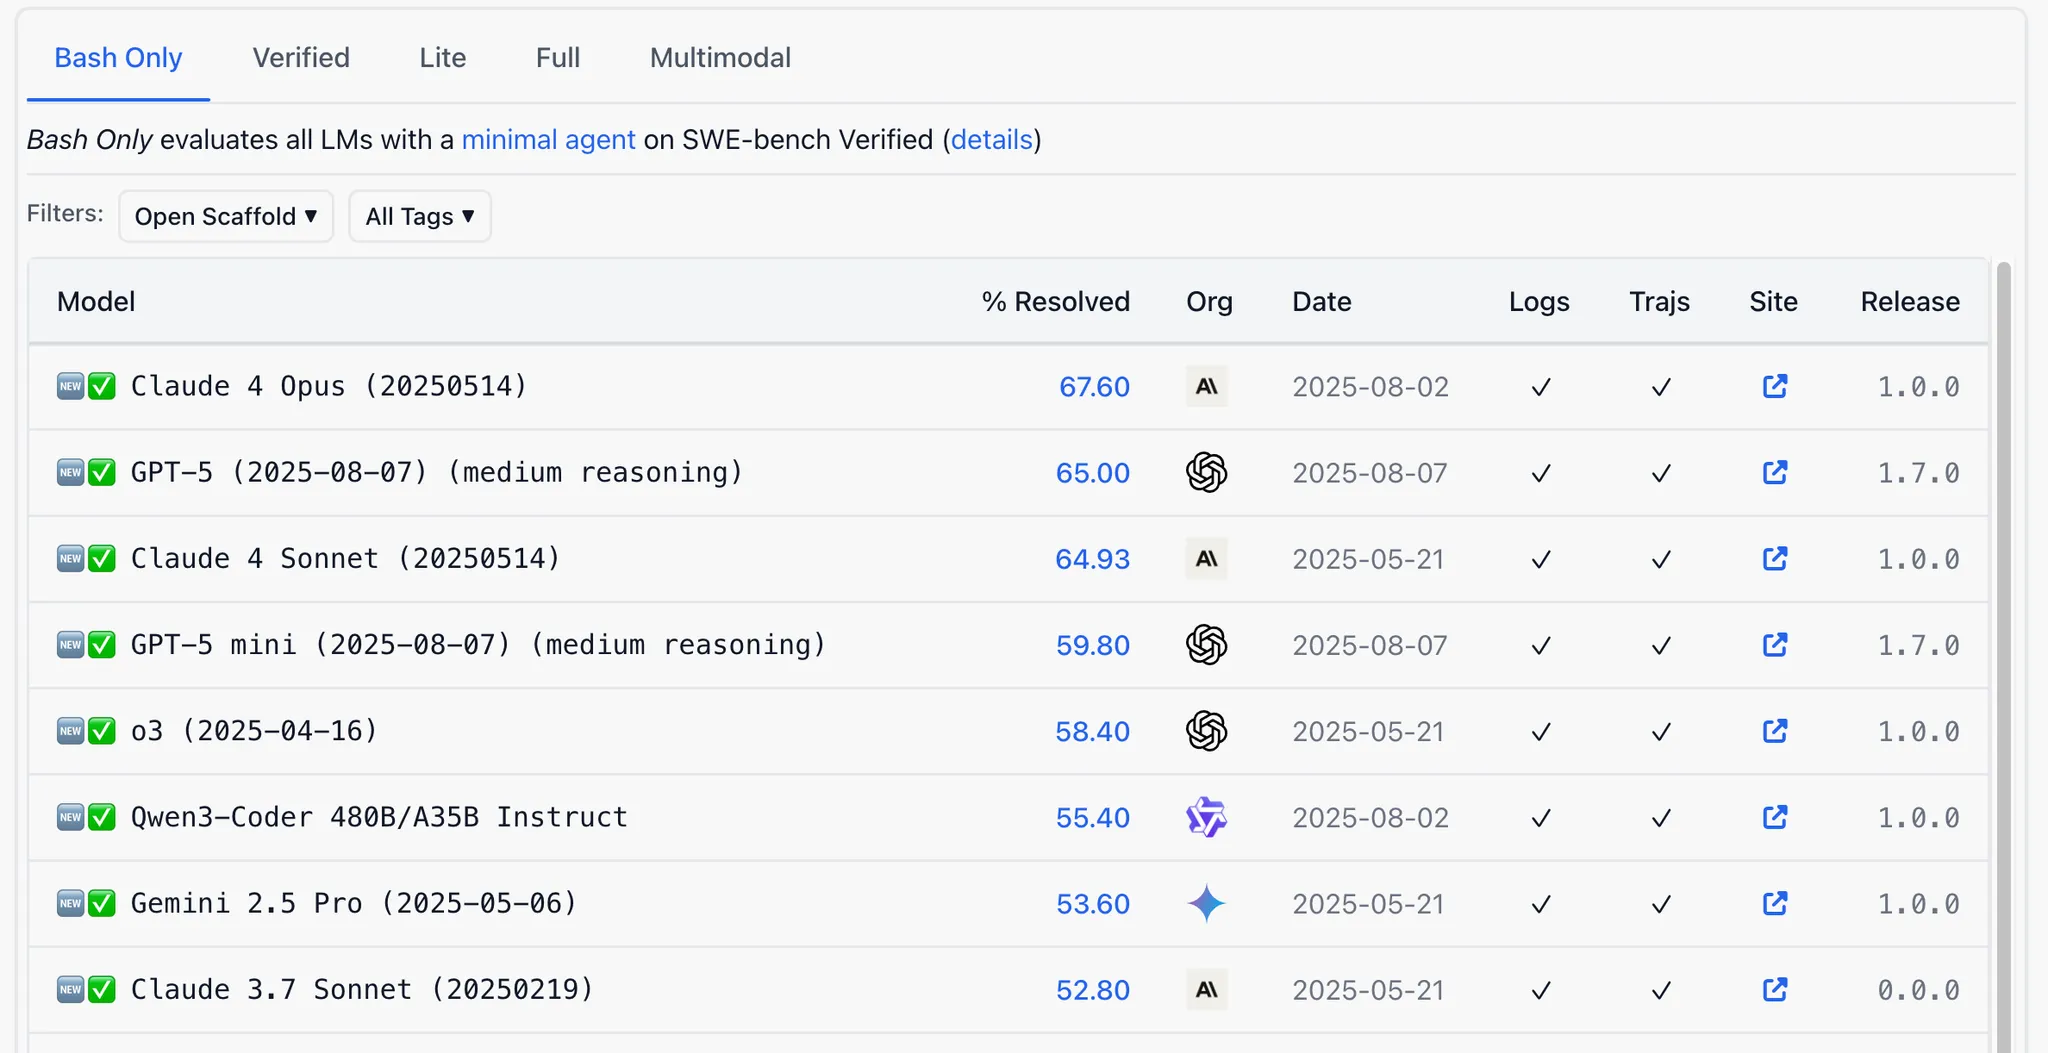Follow the minimal agent link
2048x1053 pixels.
click(x=548, y=139)
